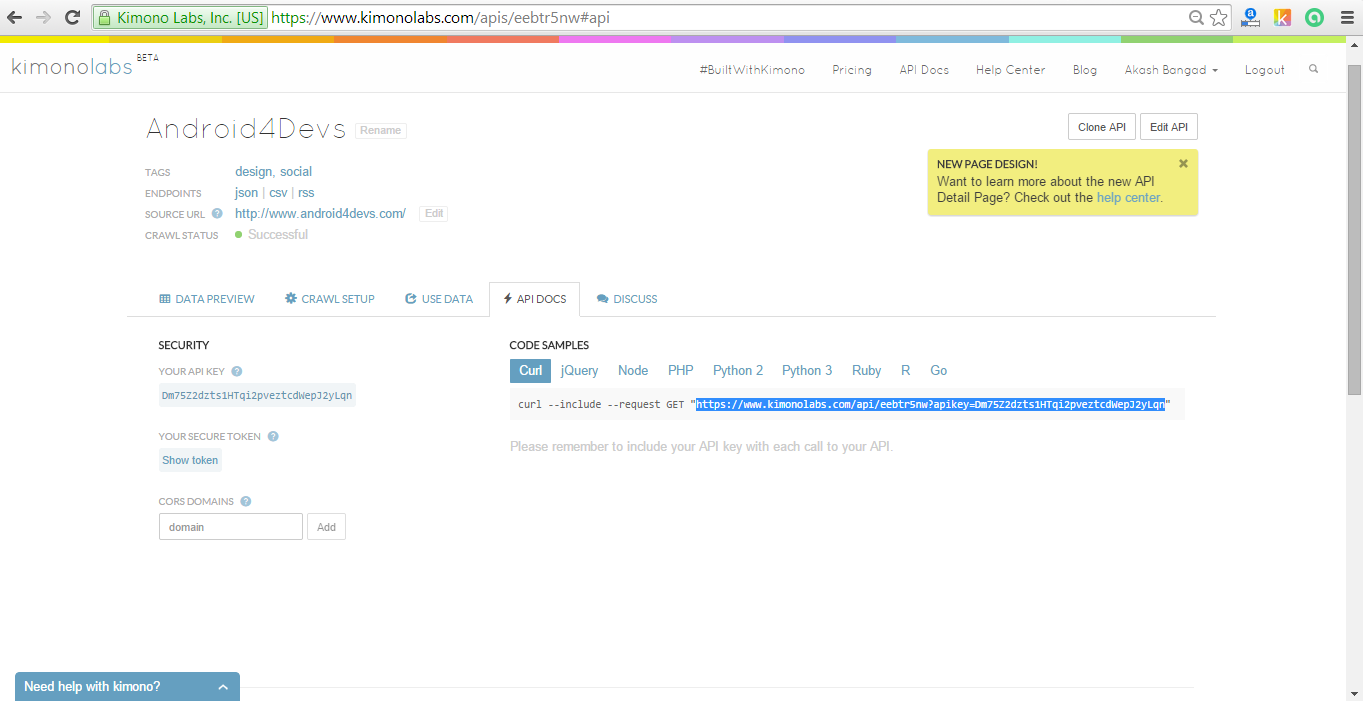The height and width of the screenshot is (702, 1366).
Task: Open the csv endpoint
Action: pos(278,193)
